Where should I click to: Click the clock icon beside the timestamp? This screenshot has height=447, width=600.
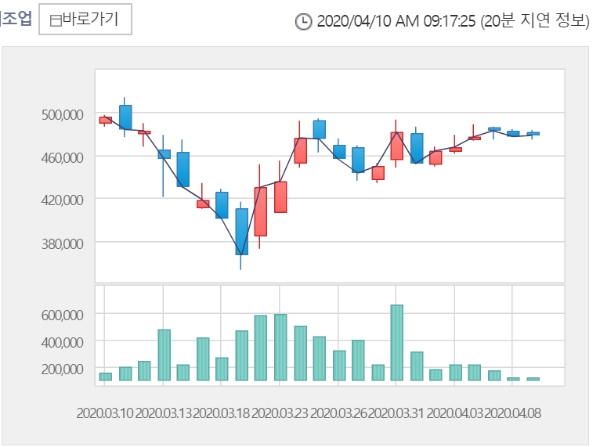pos(303,21)
